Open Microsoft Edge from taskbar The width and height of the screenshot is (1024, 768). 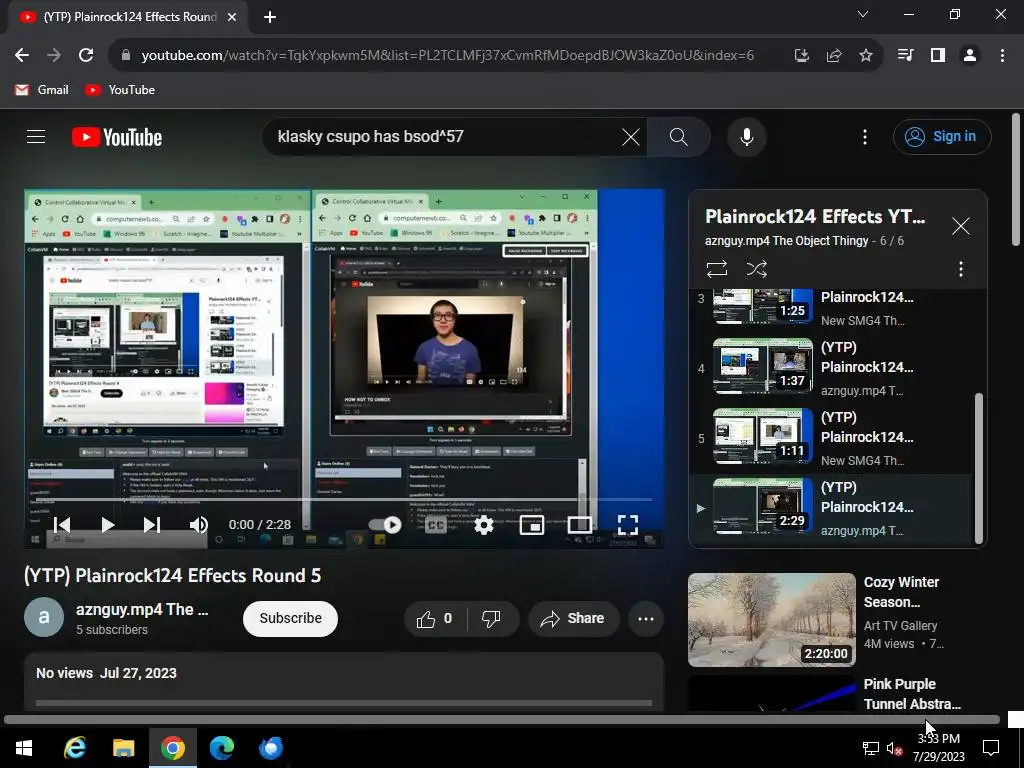pos(221,748)
